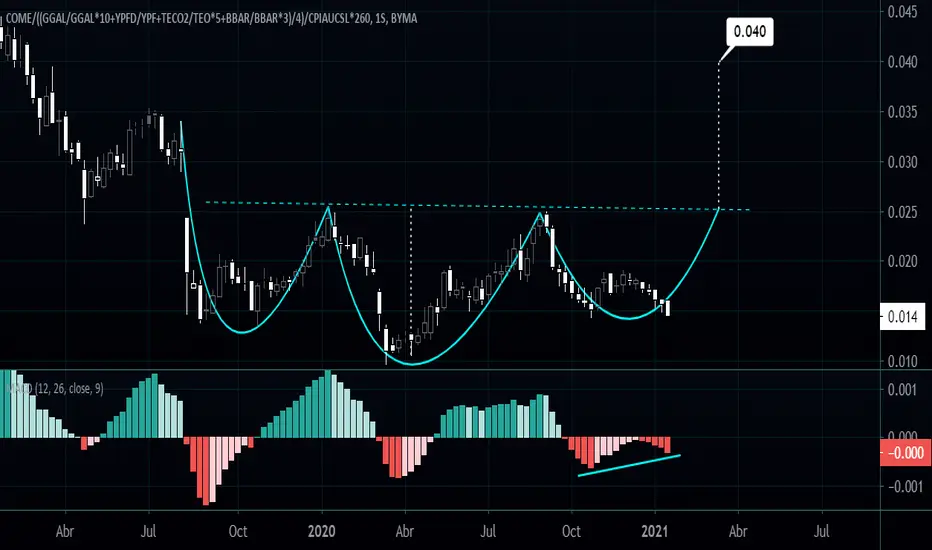This screenshot has width=932, height=550.
Task: Select the last candlestick near 0.014
Action: 668,308
